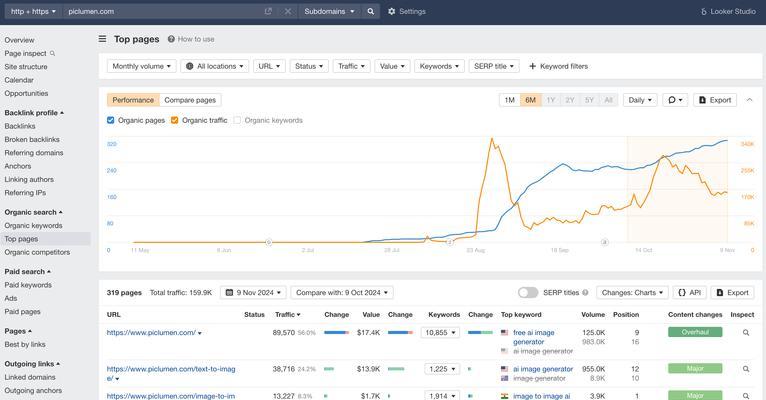Open the Status filter dropdown

(x=309, y=66)
